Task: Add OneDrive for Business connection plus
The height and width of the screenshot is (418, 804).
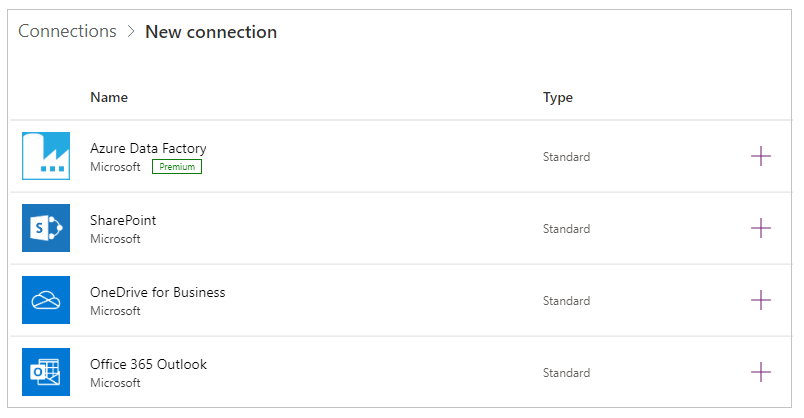Action: [x=760, y=300]
